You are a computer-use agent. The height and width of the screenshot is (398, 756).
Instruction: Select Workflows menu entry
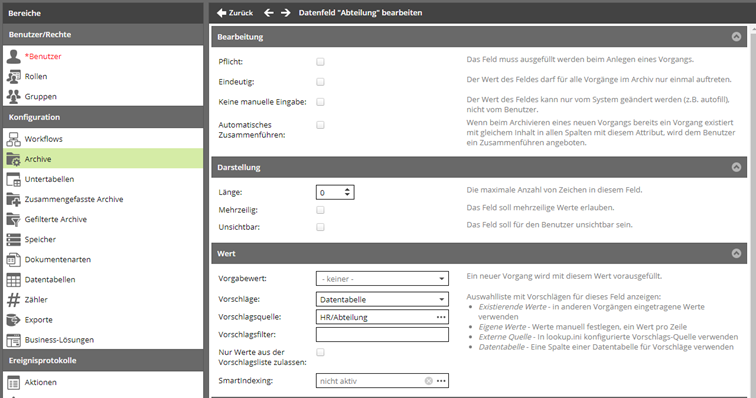(x=43, y=139)
